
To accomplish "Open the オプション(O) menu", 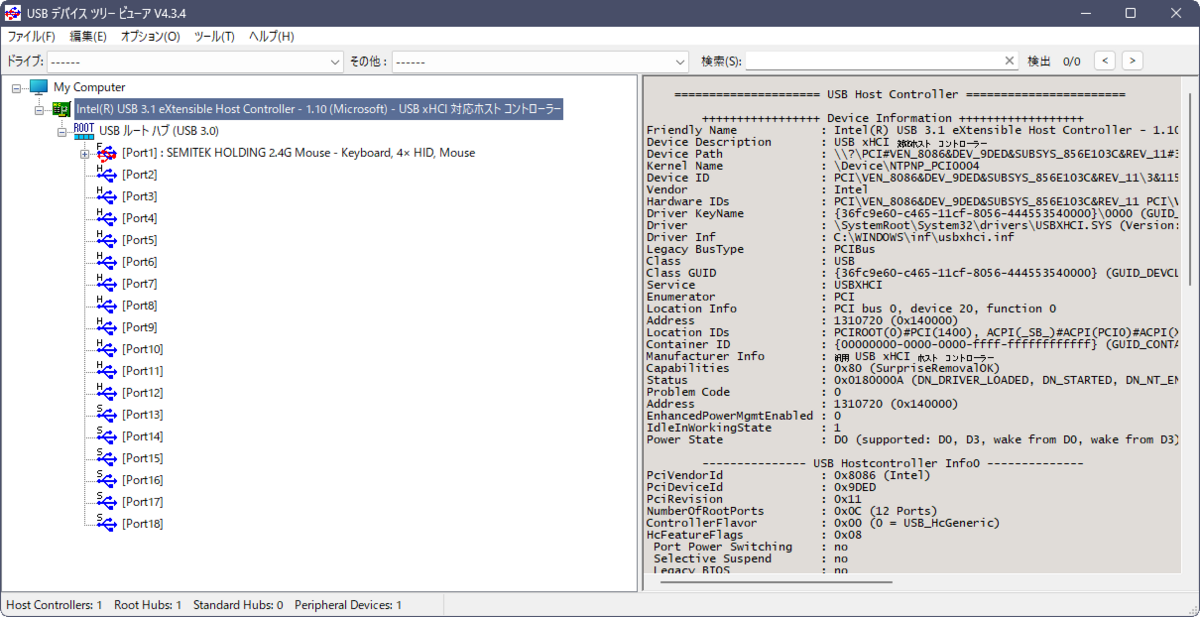I will coord(150,37).
